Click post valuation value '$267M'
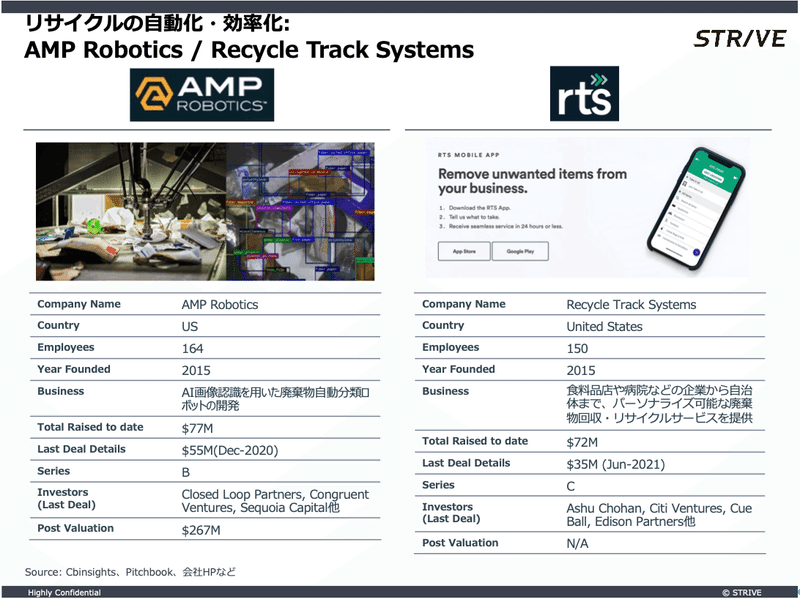This screenshot has width=800, height=599. (201, 531)
